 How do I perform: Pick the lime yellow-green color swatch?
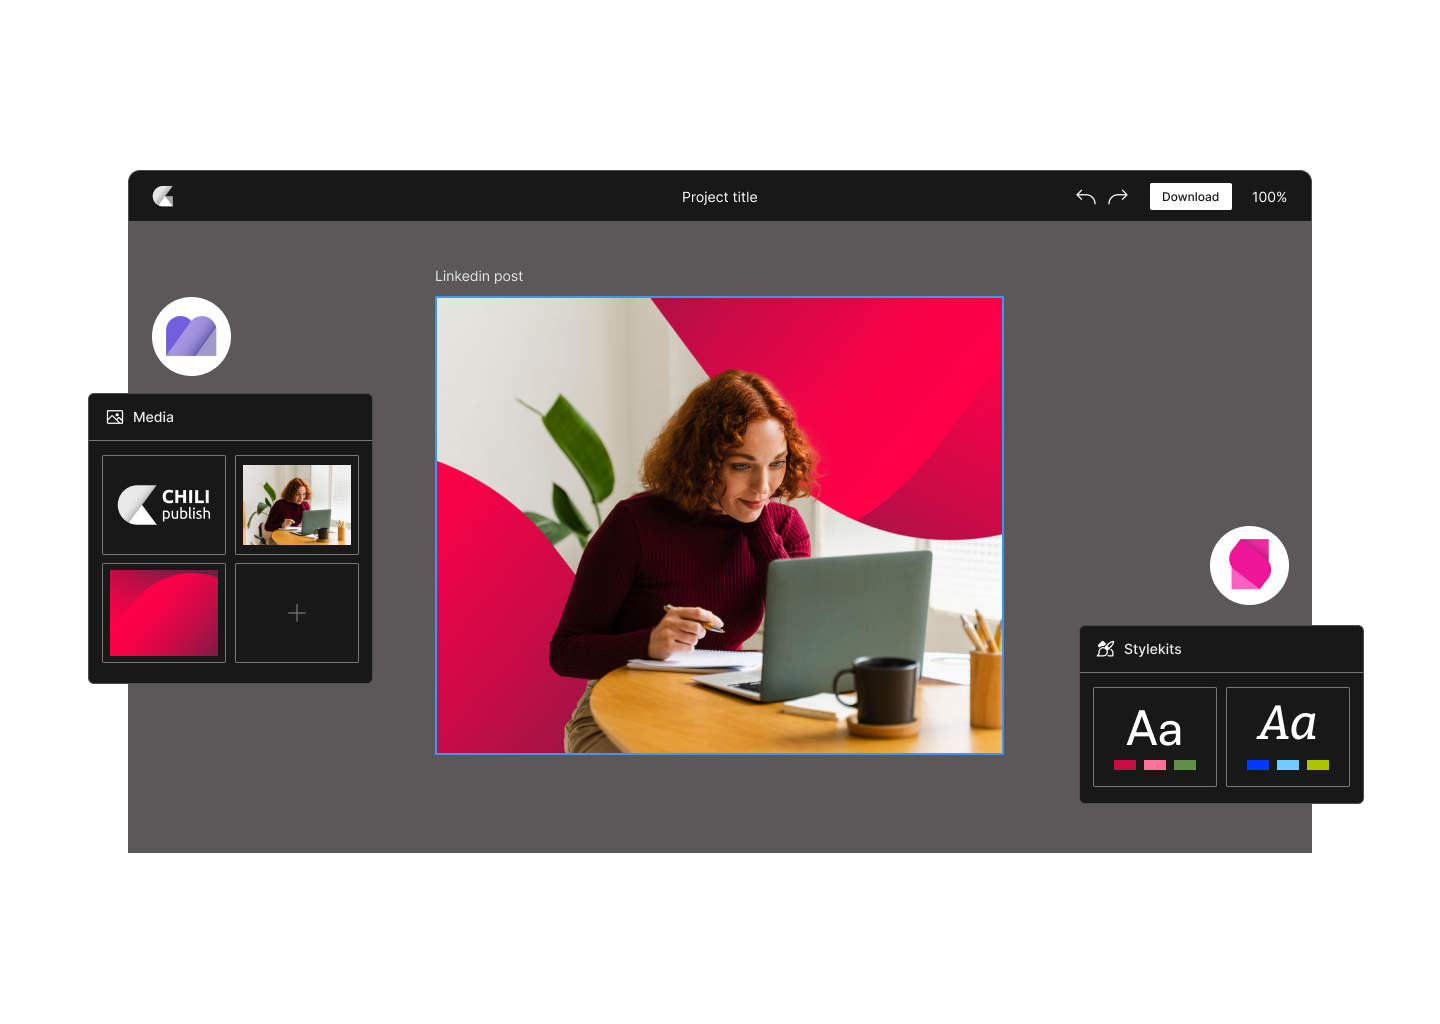[1318, 765]
